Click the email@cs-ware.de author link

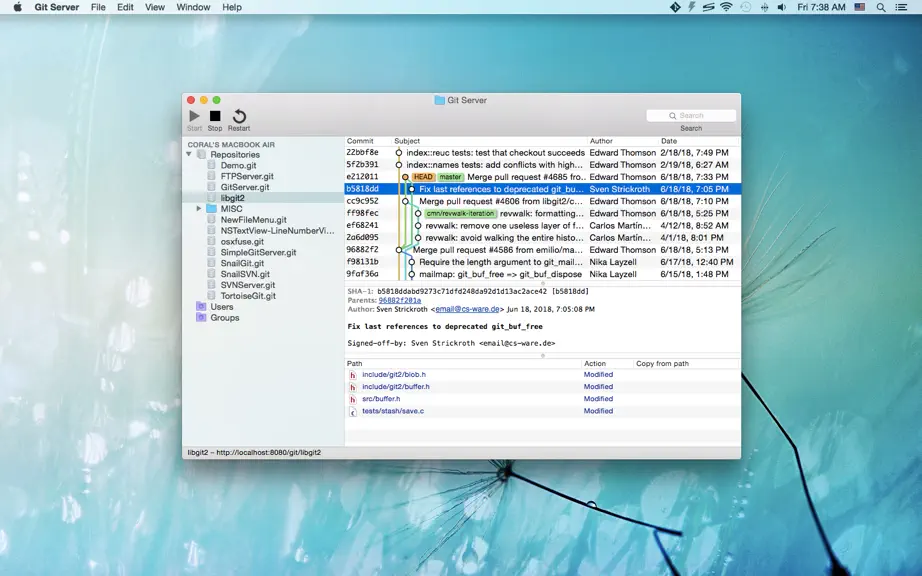pyautogui.click(x=467, y=309)
